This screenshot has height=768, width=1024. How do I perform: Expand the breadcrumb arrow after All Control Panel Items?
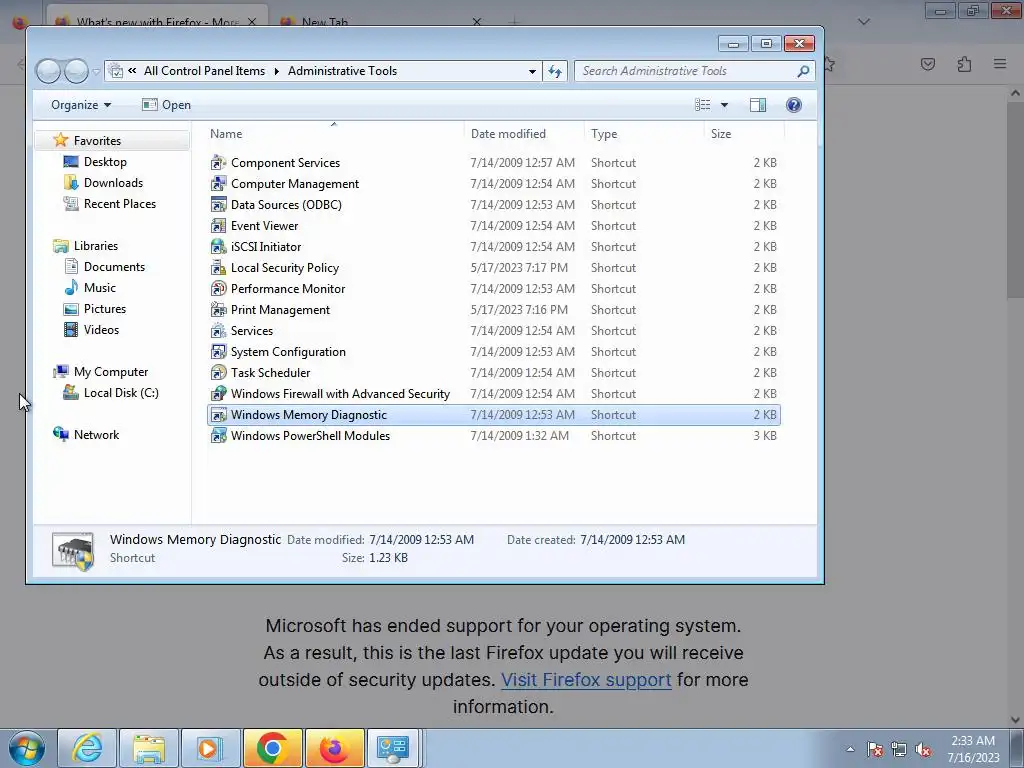[x=276, y=71]
